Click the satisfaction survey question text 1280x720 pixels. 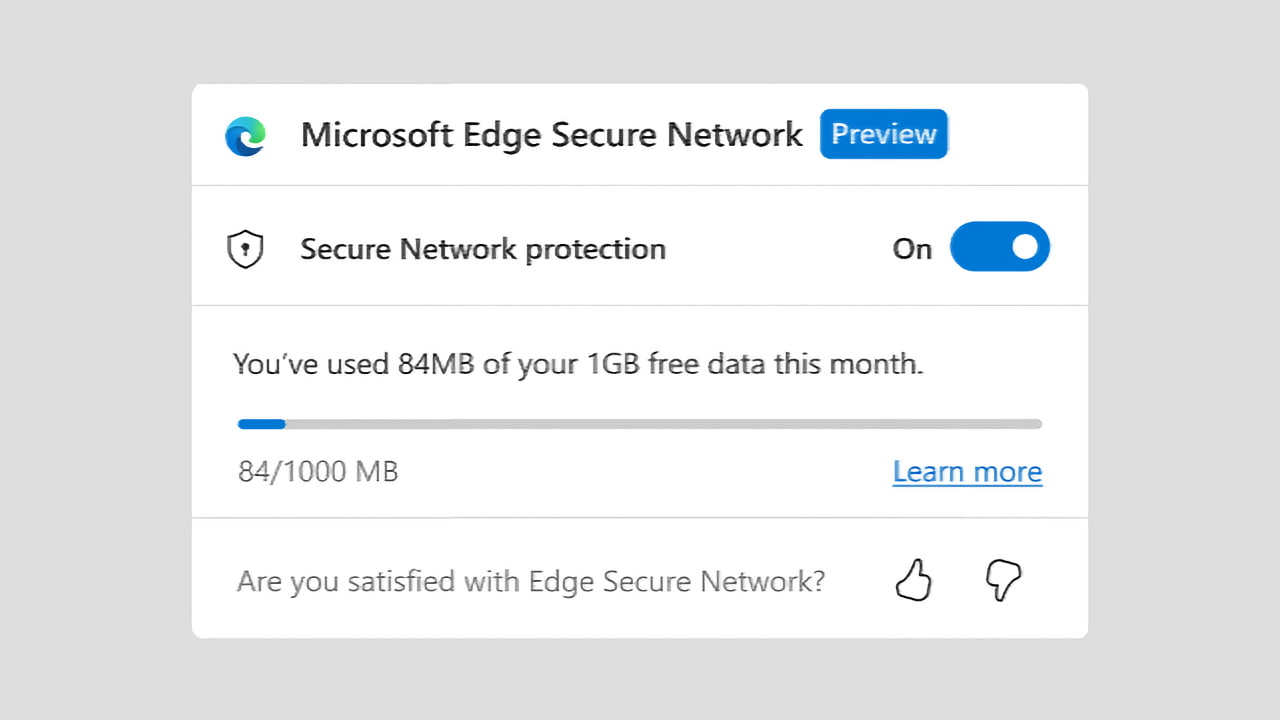pyautogui.click(x=530, y=580)
